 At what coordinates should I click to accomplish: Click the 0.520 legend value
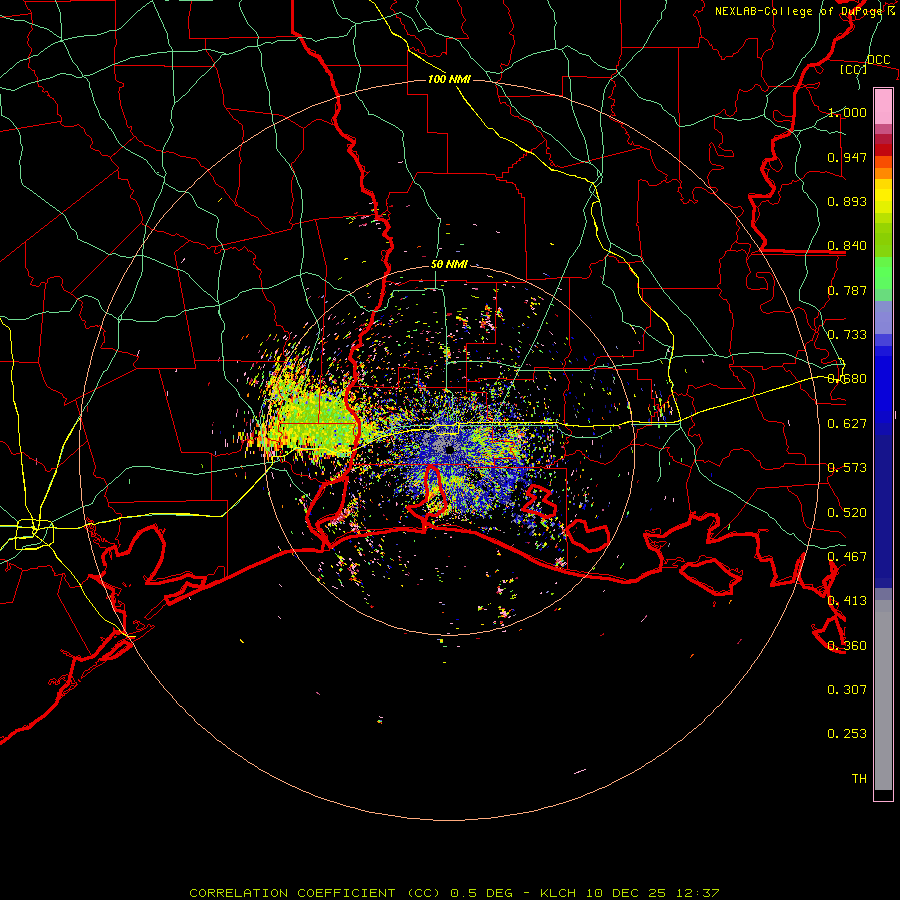(x=847, y=513)
